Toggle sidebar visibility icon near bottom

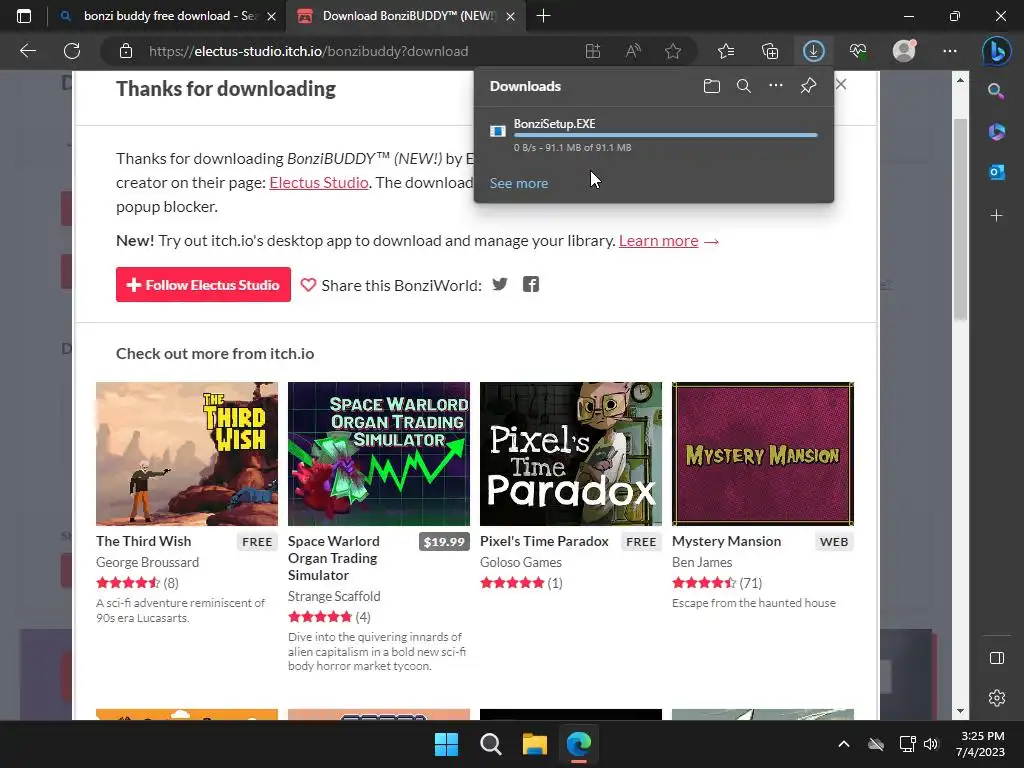click(x=997, y=658)
